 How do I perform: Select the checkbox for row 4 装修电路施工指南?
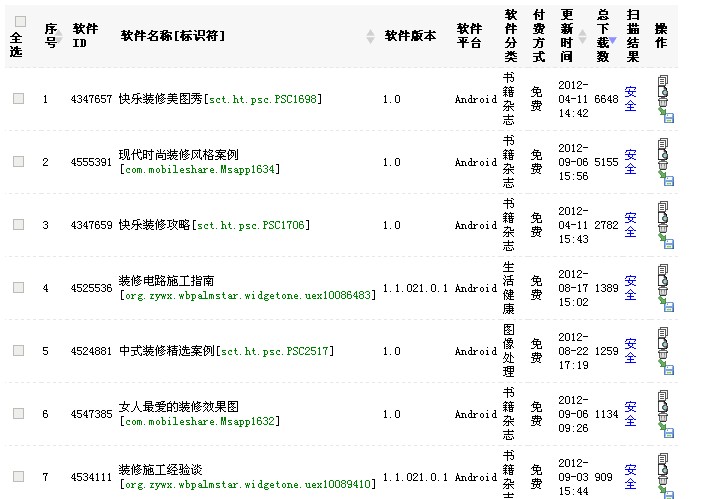point(18,288)
